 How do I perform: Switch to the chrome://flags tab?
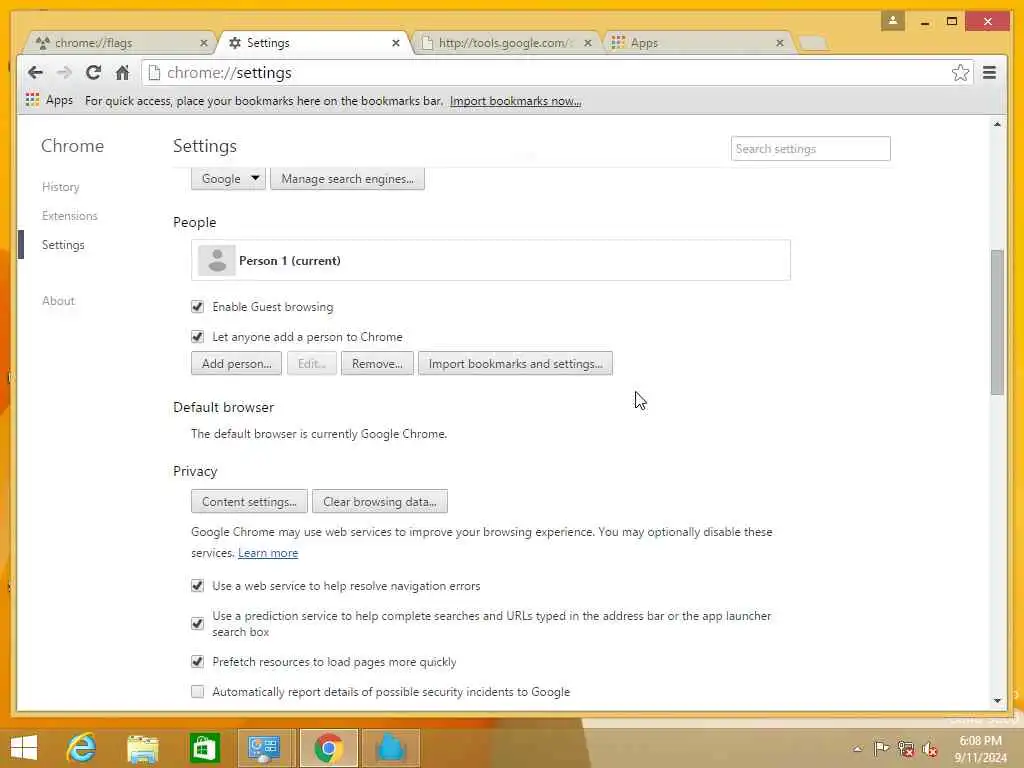pyautogui.click(x=118, y=43)
